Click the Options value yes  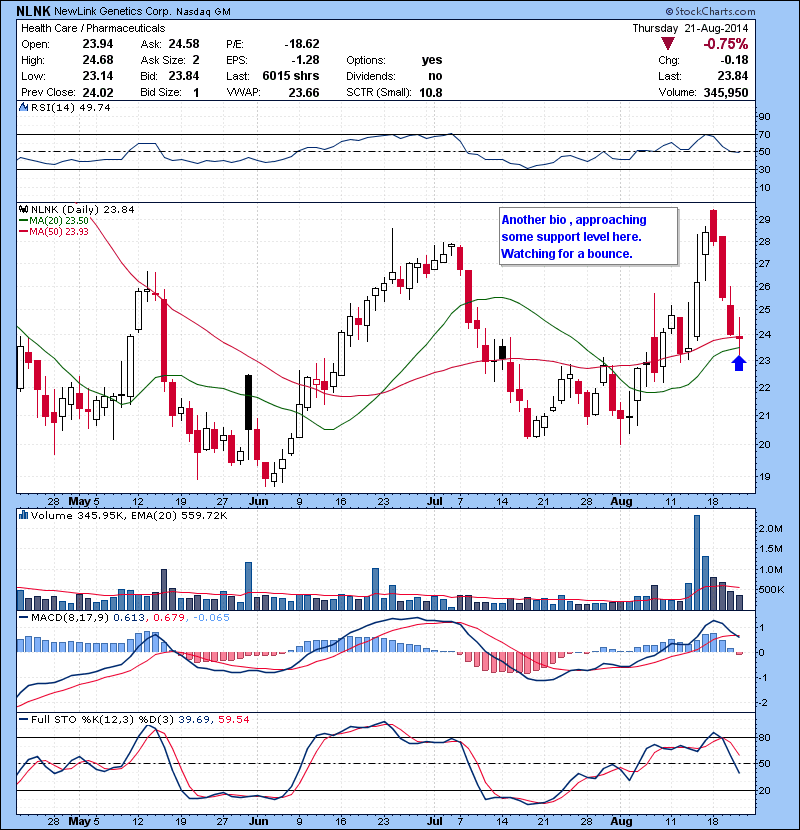[x=432, y=60]
